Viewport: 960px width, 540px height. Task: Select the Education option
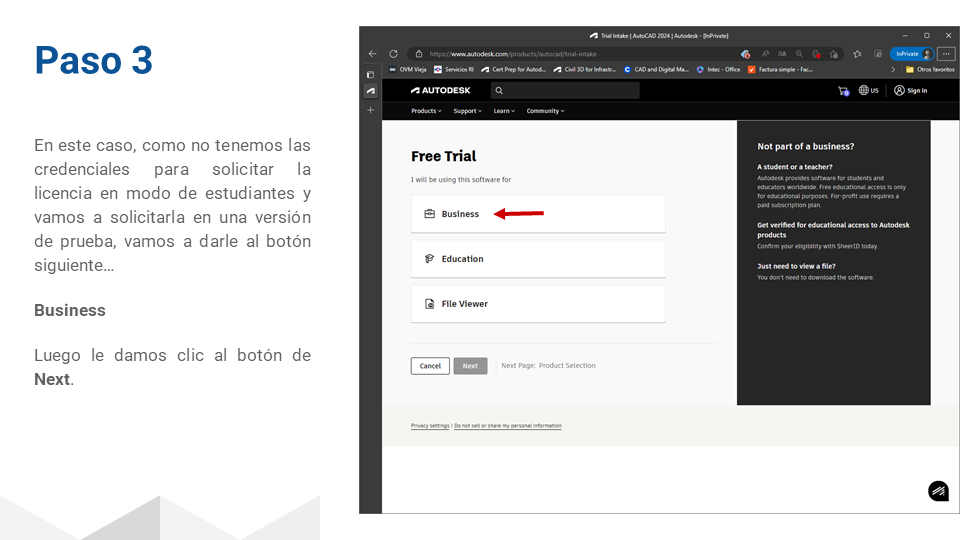(538, 259)
